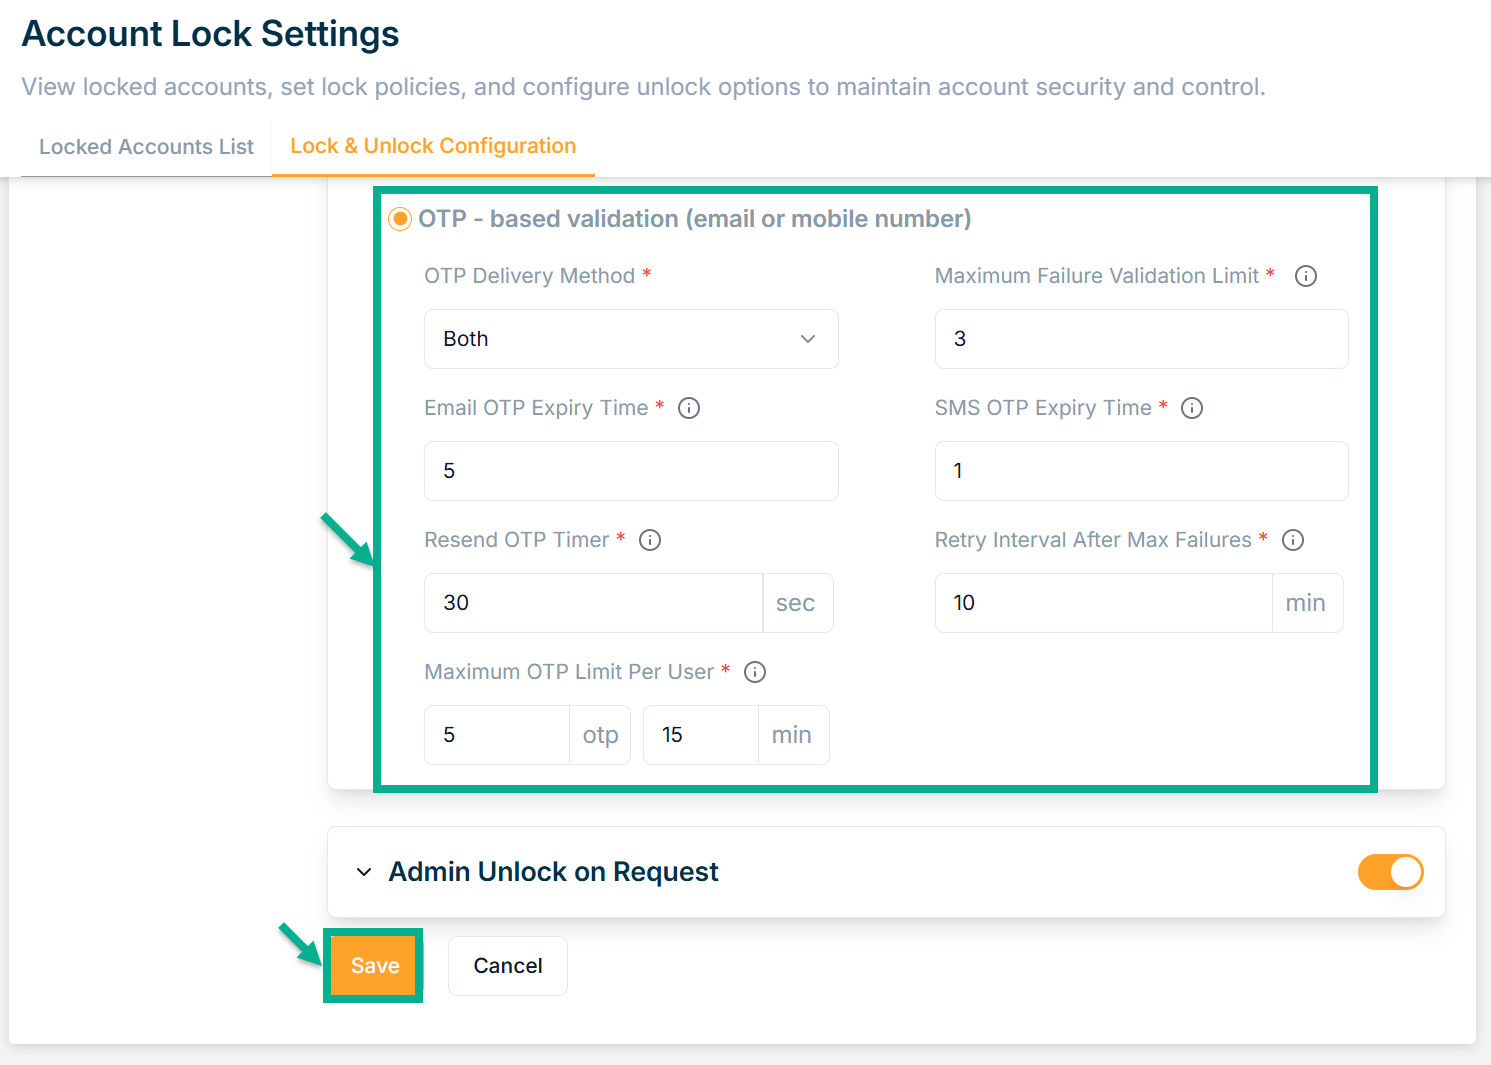Click info icon next to Email OTP Expiry Time
Screen dimensions: 1491x1065
pyautogui.click(x=689, y=408)
